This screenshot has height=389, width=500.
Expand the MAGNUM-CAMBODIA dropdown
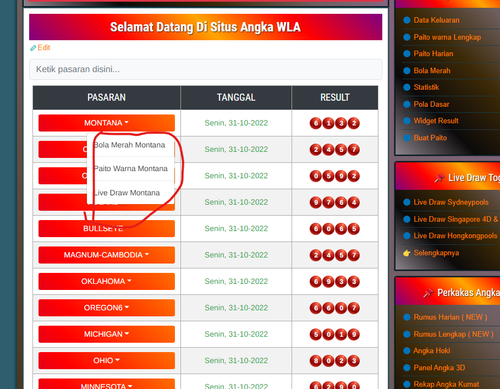106,255
